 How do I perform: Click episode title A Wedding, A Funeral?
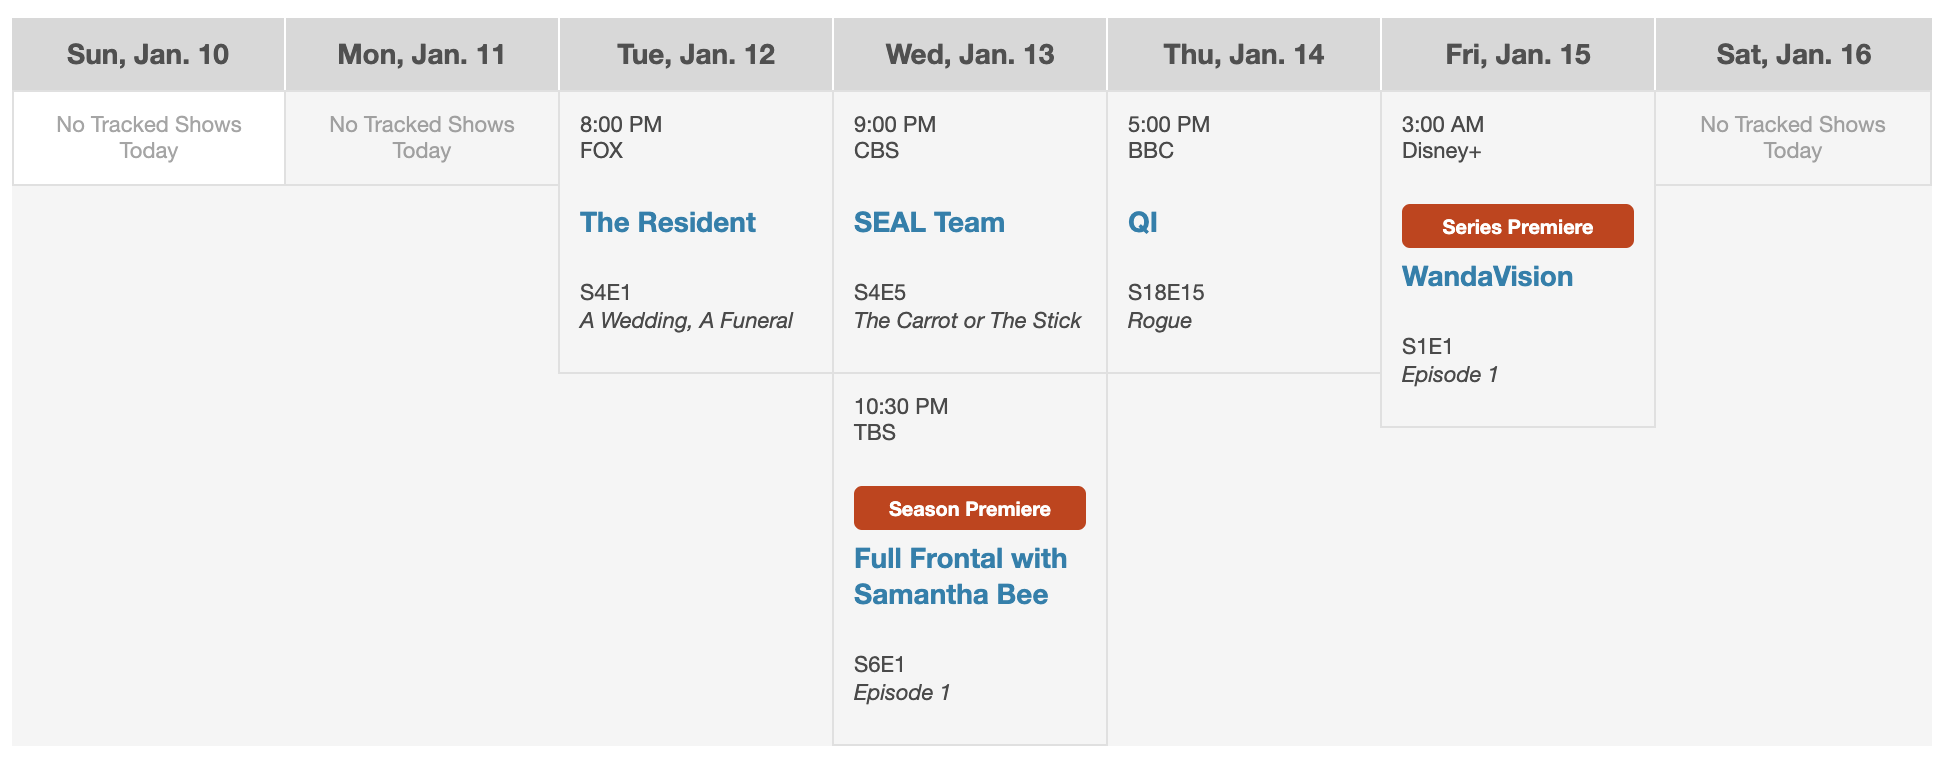686,321
